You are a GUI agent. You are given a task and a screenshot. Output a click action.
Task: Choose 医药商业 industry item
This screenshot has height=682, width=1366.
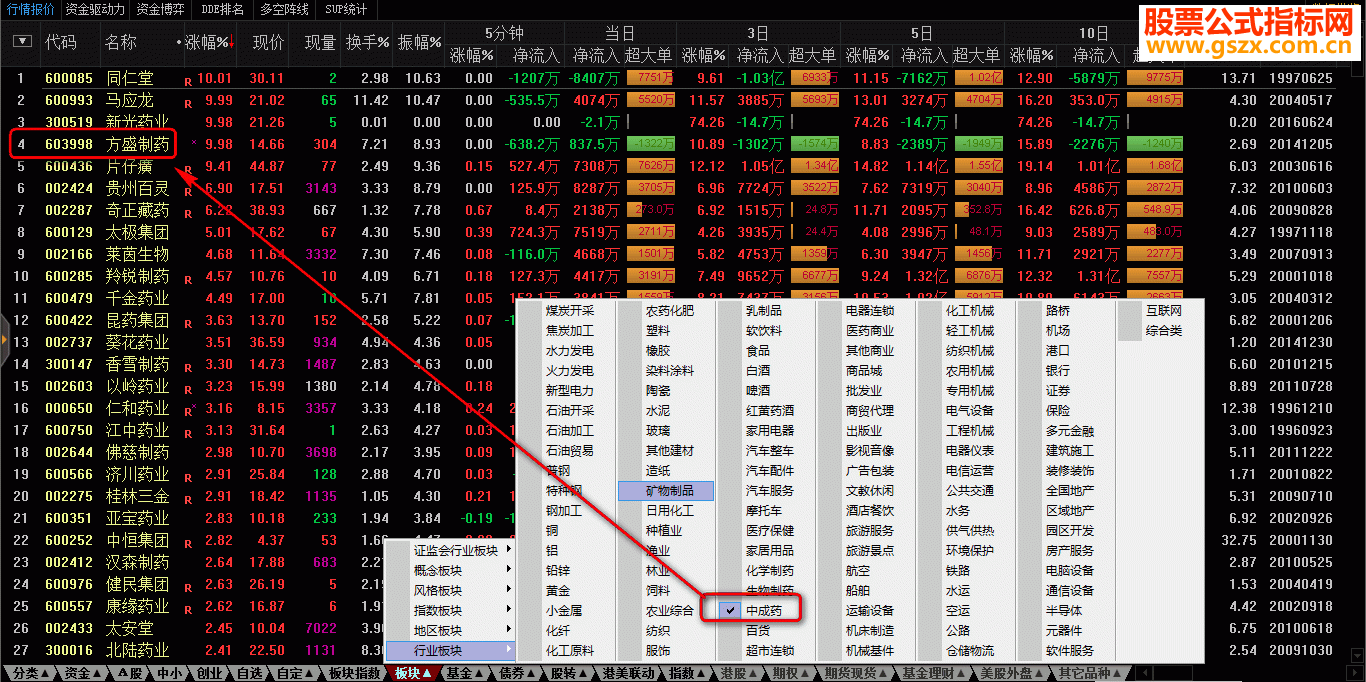[x=870, y=330]
